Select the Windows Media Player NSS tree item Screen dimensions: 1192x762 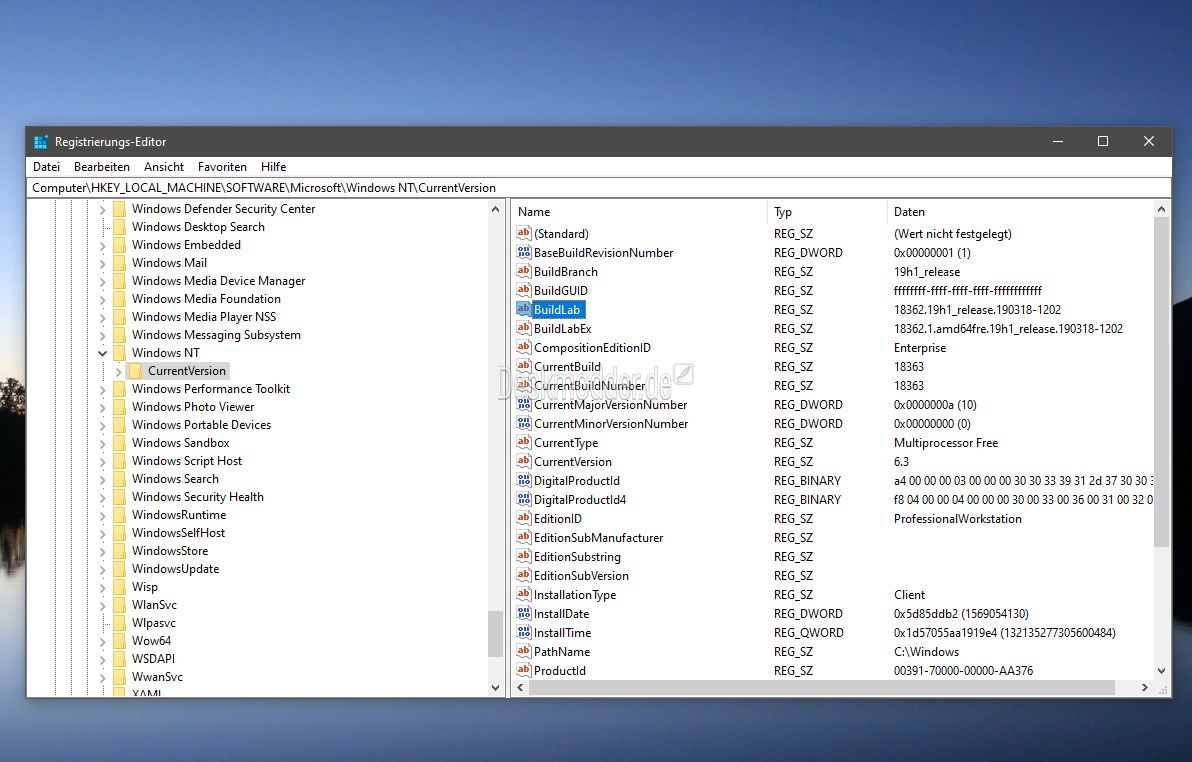click(x=204, y=317)
